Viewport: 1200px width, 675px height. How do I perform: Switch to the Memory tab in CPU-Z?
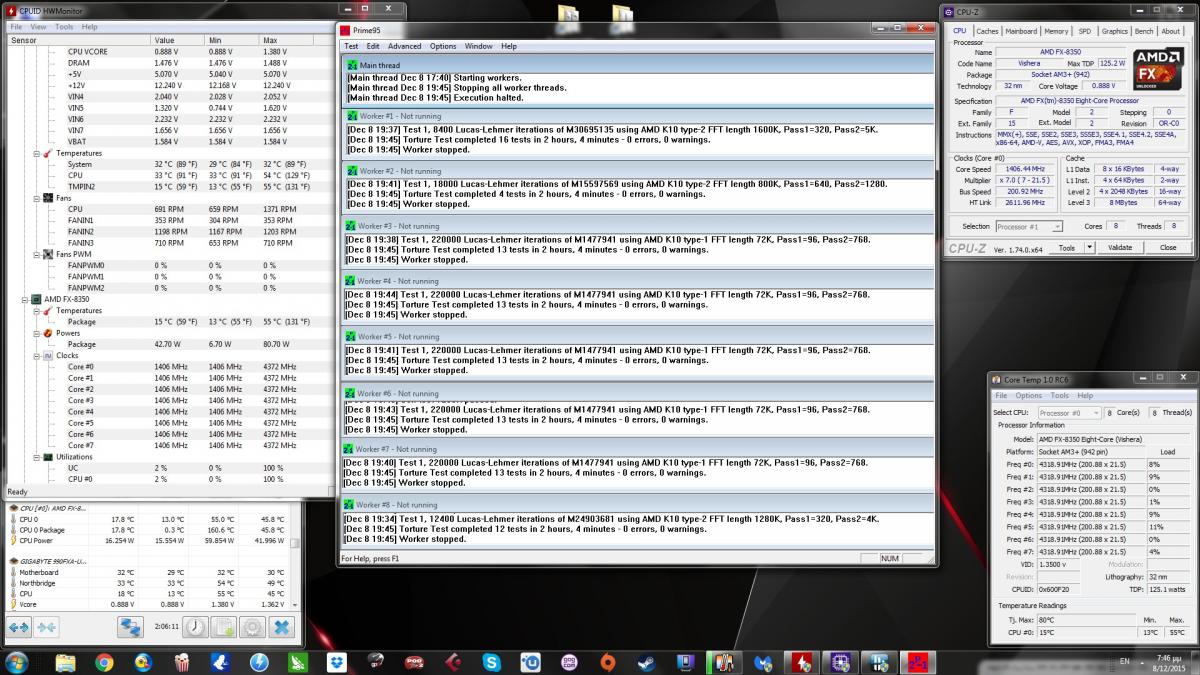(1056, 31)
